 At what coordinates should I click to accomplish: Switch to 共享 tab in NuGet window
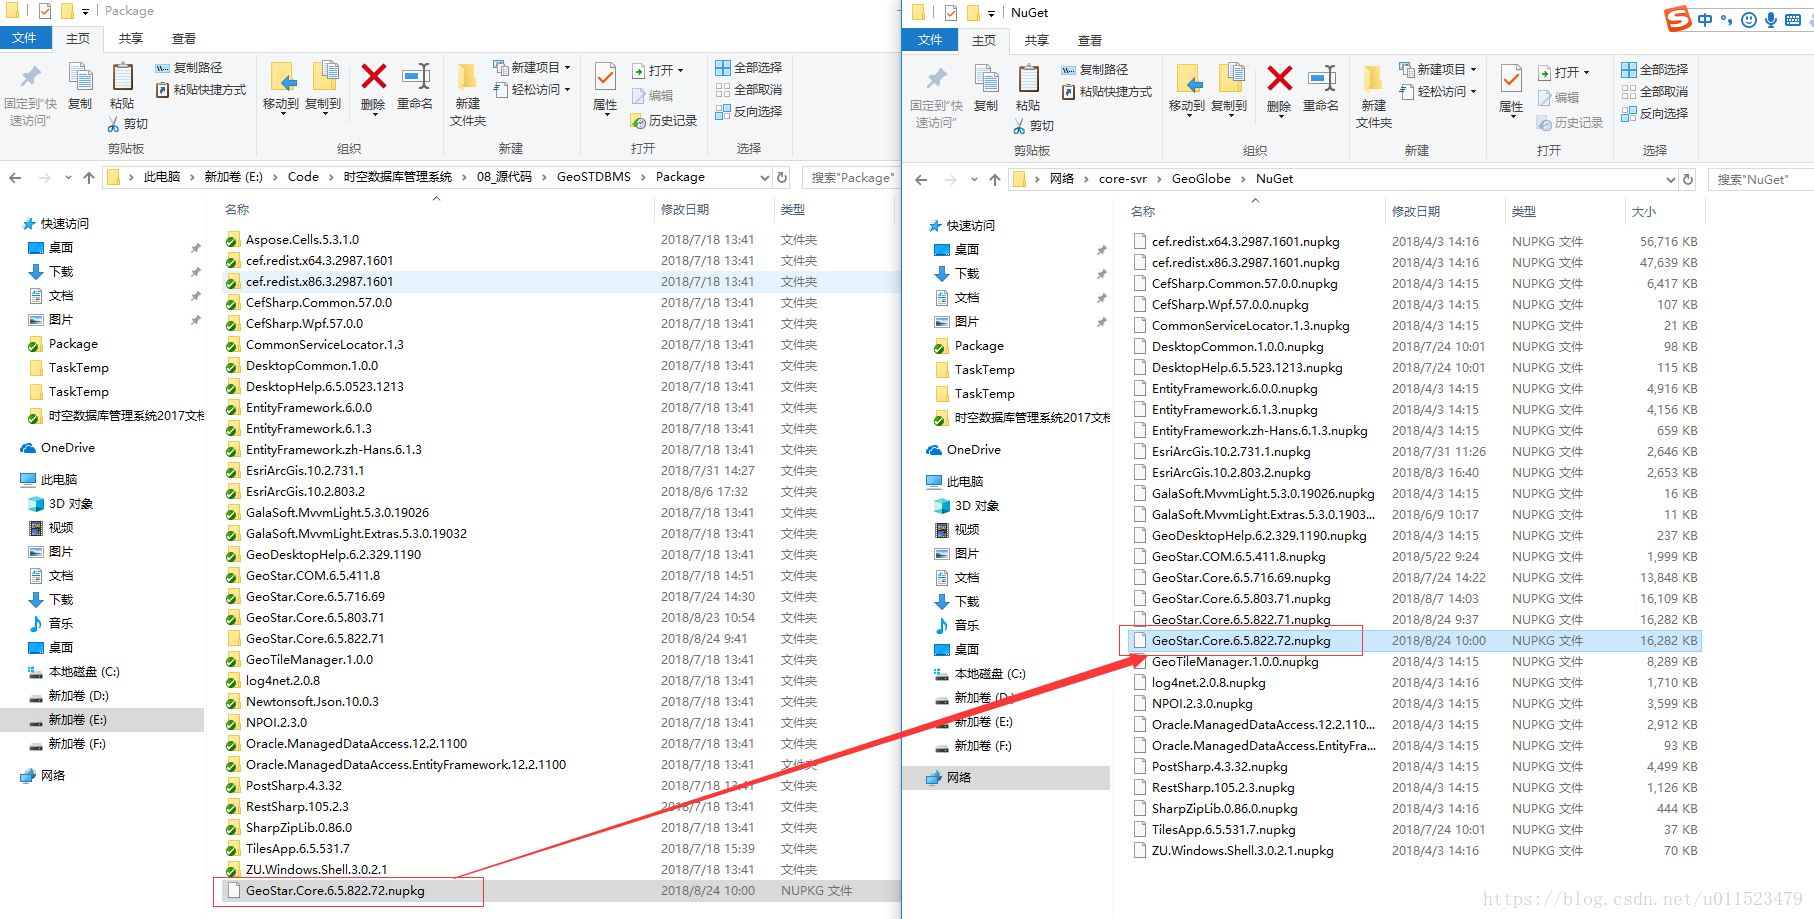[1037, 40]
